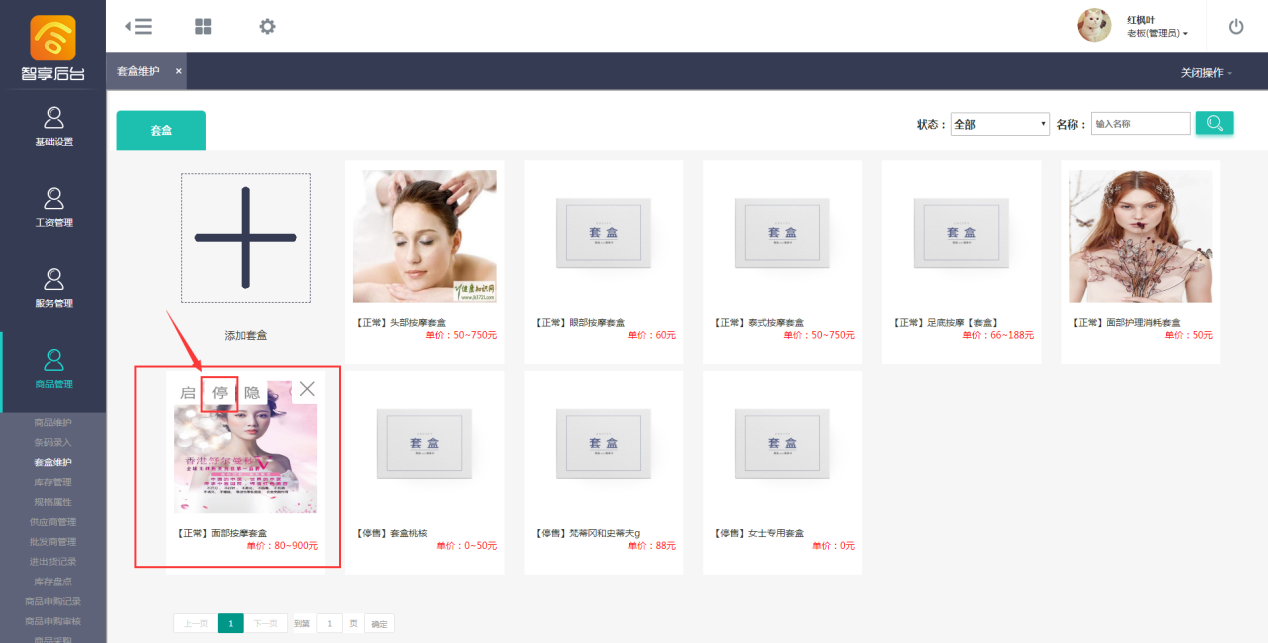Open the settings gear icon in top bar

(x=267, y=27)
